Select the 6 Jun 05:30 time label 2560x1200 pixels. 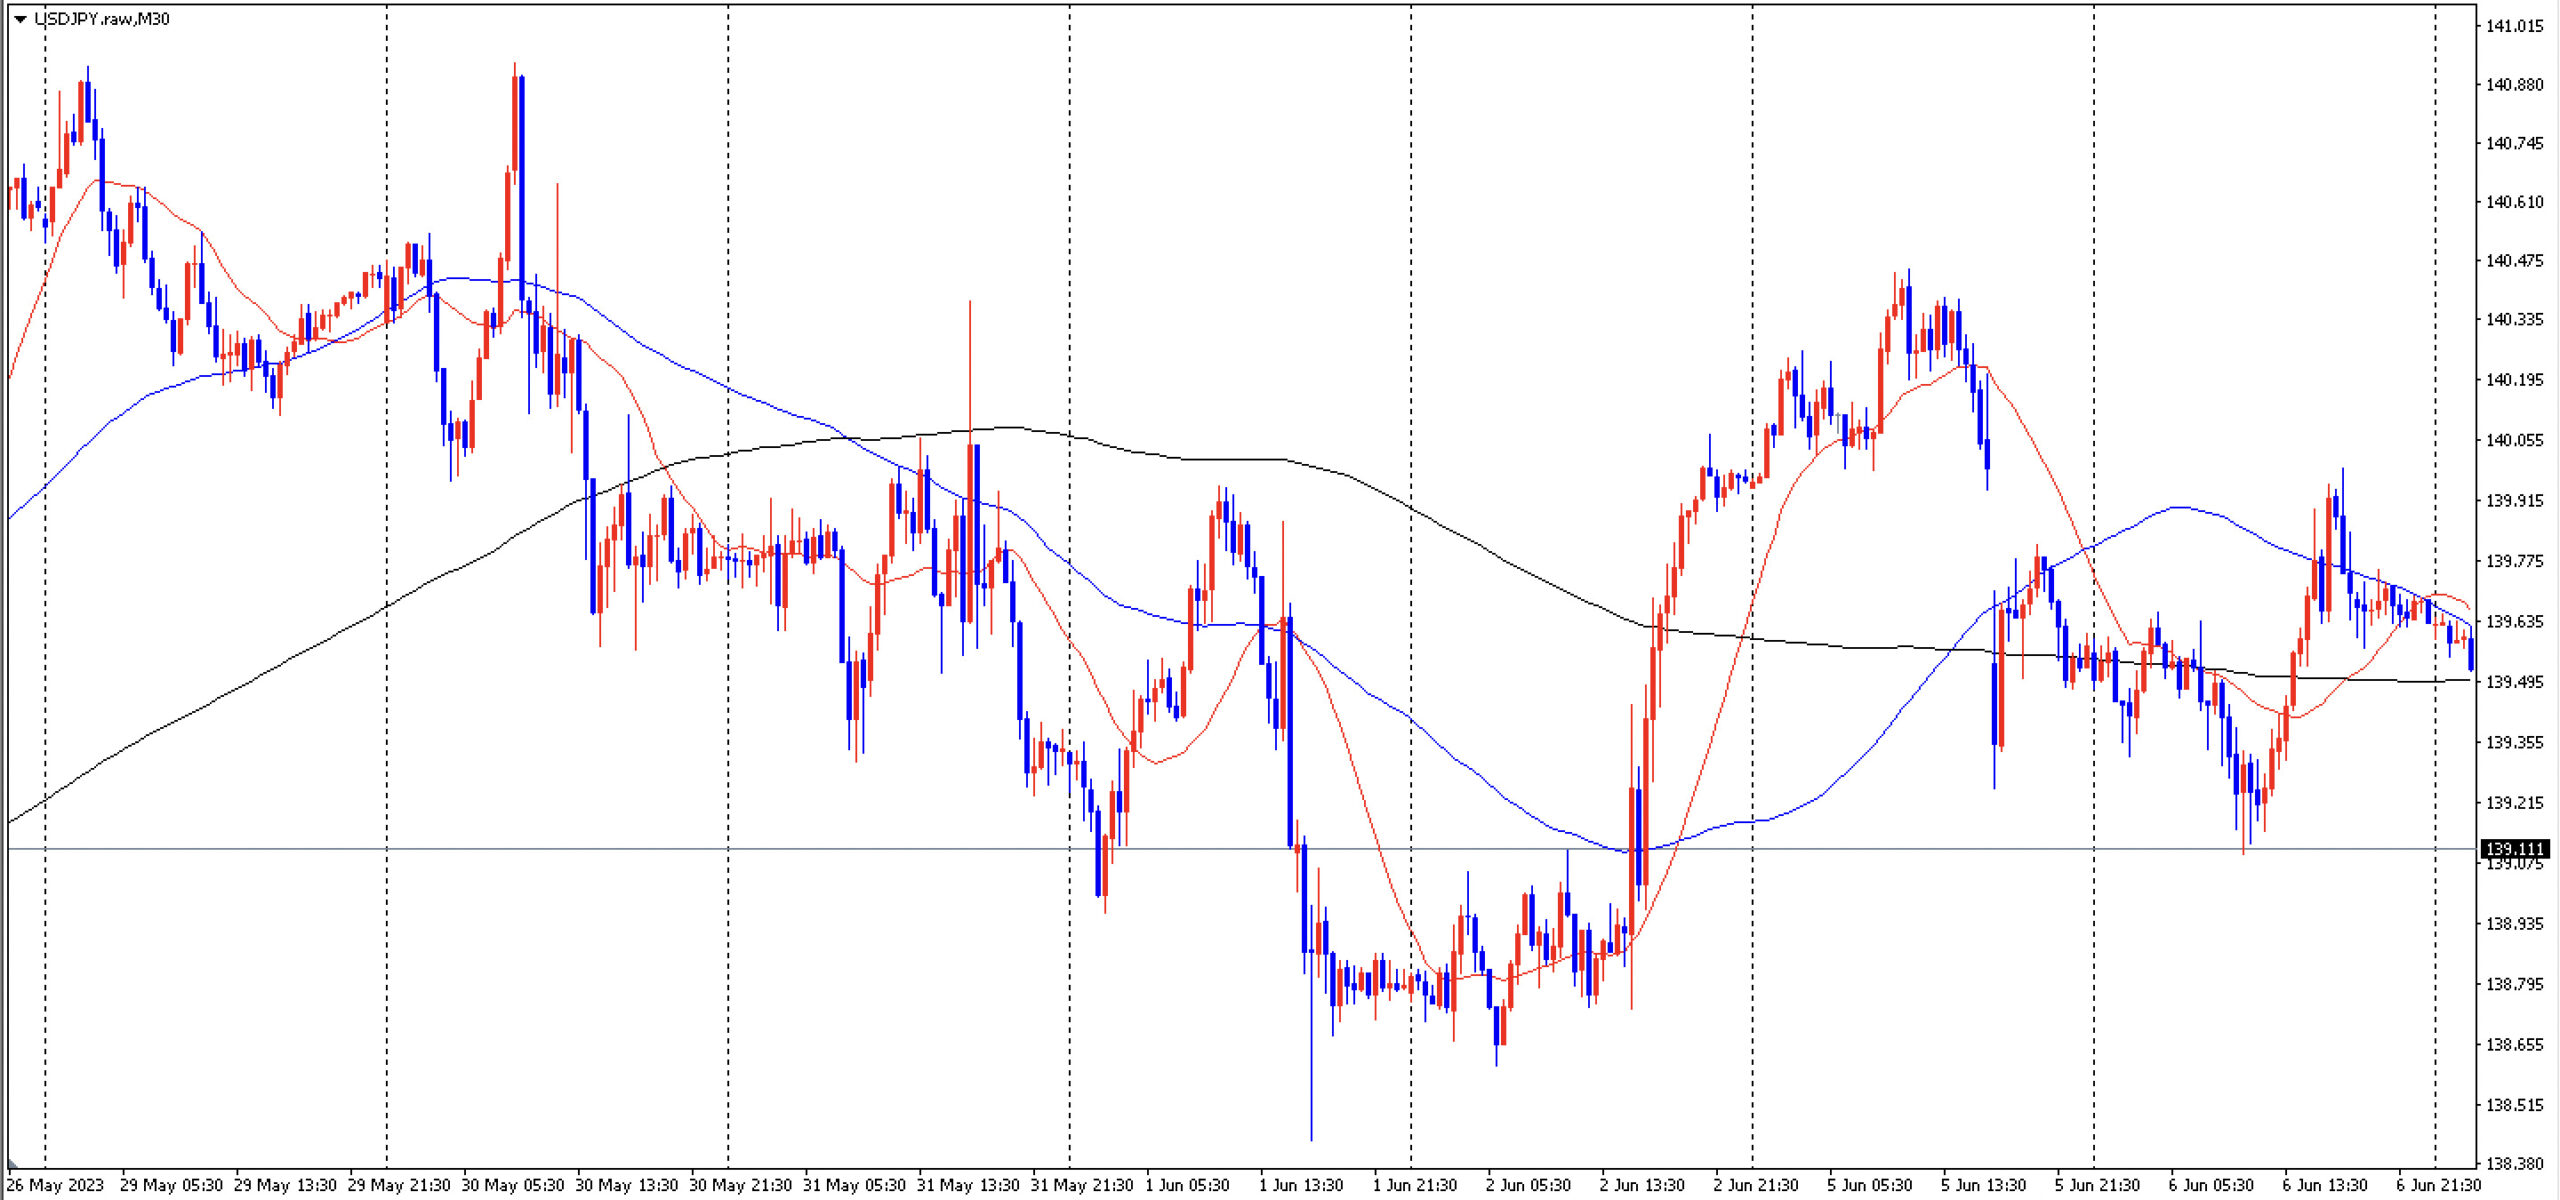(x=2212, y=1186)
